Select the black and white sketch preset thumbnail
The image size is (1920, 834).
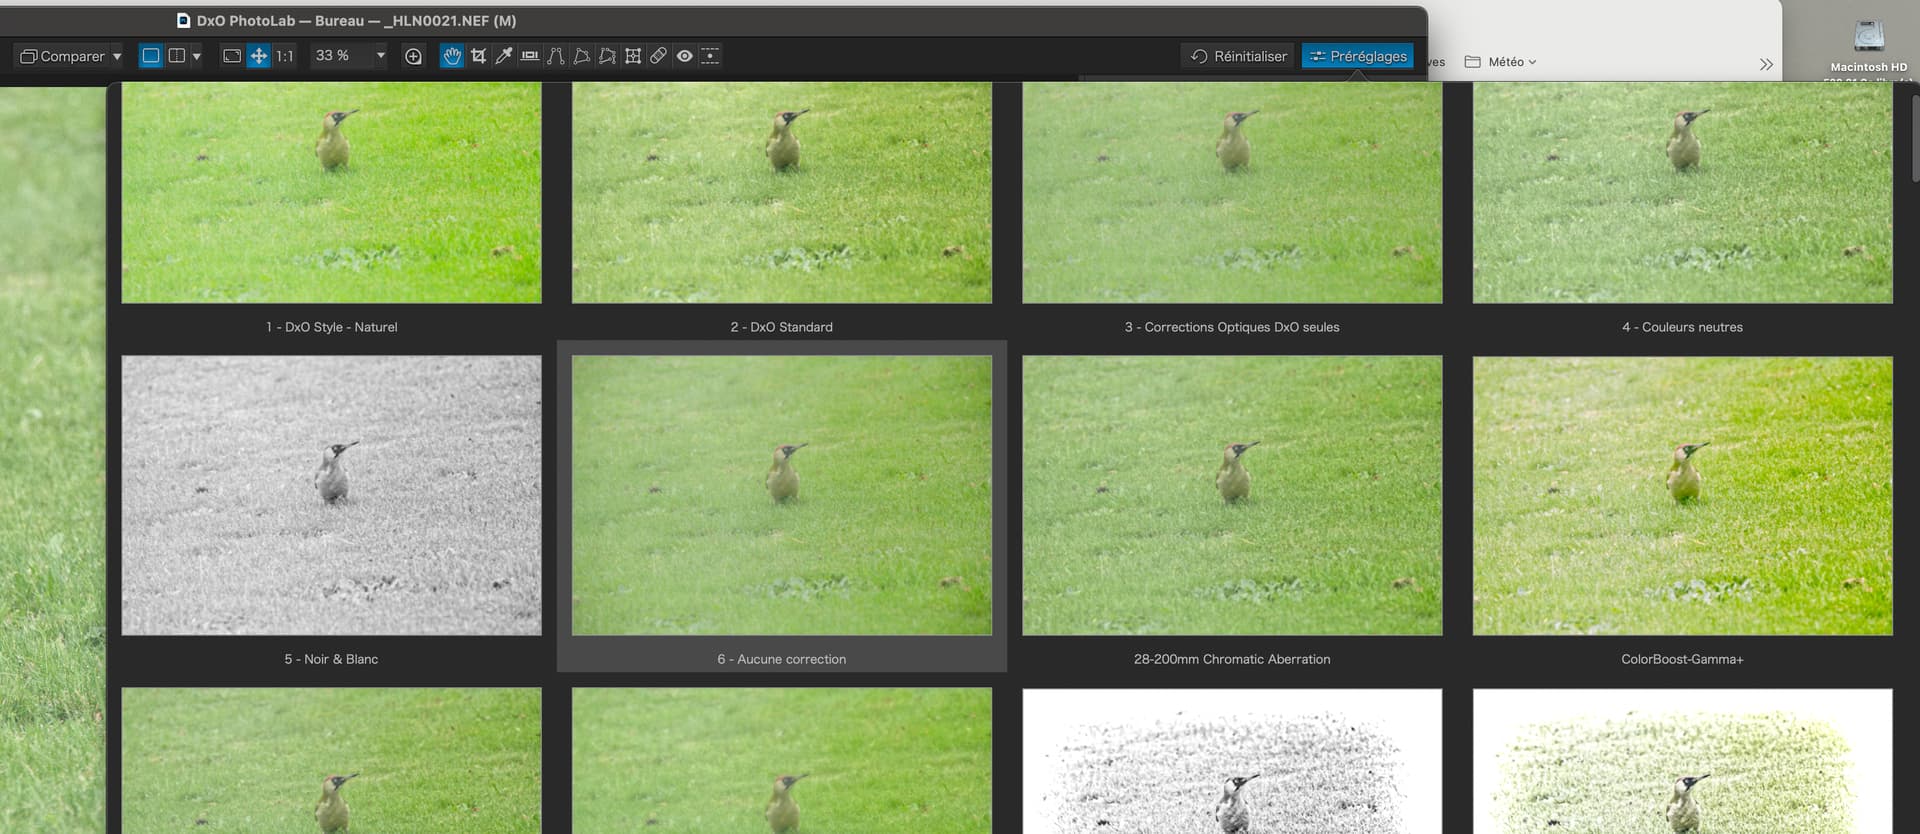click(x=1232, y=761)
